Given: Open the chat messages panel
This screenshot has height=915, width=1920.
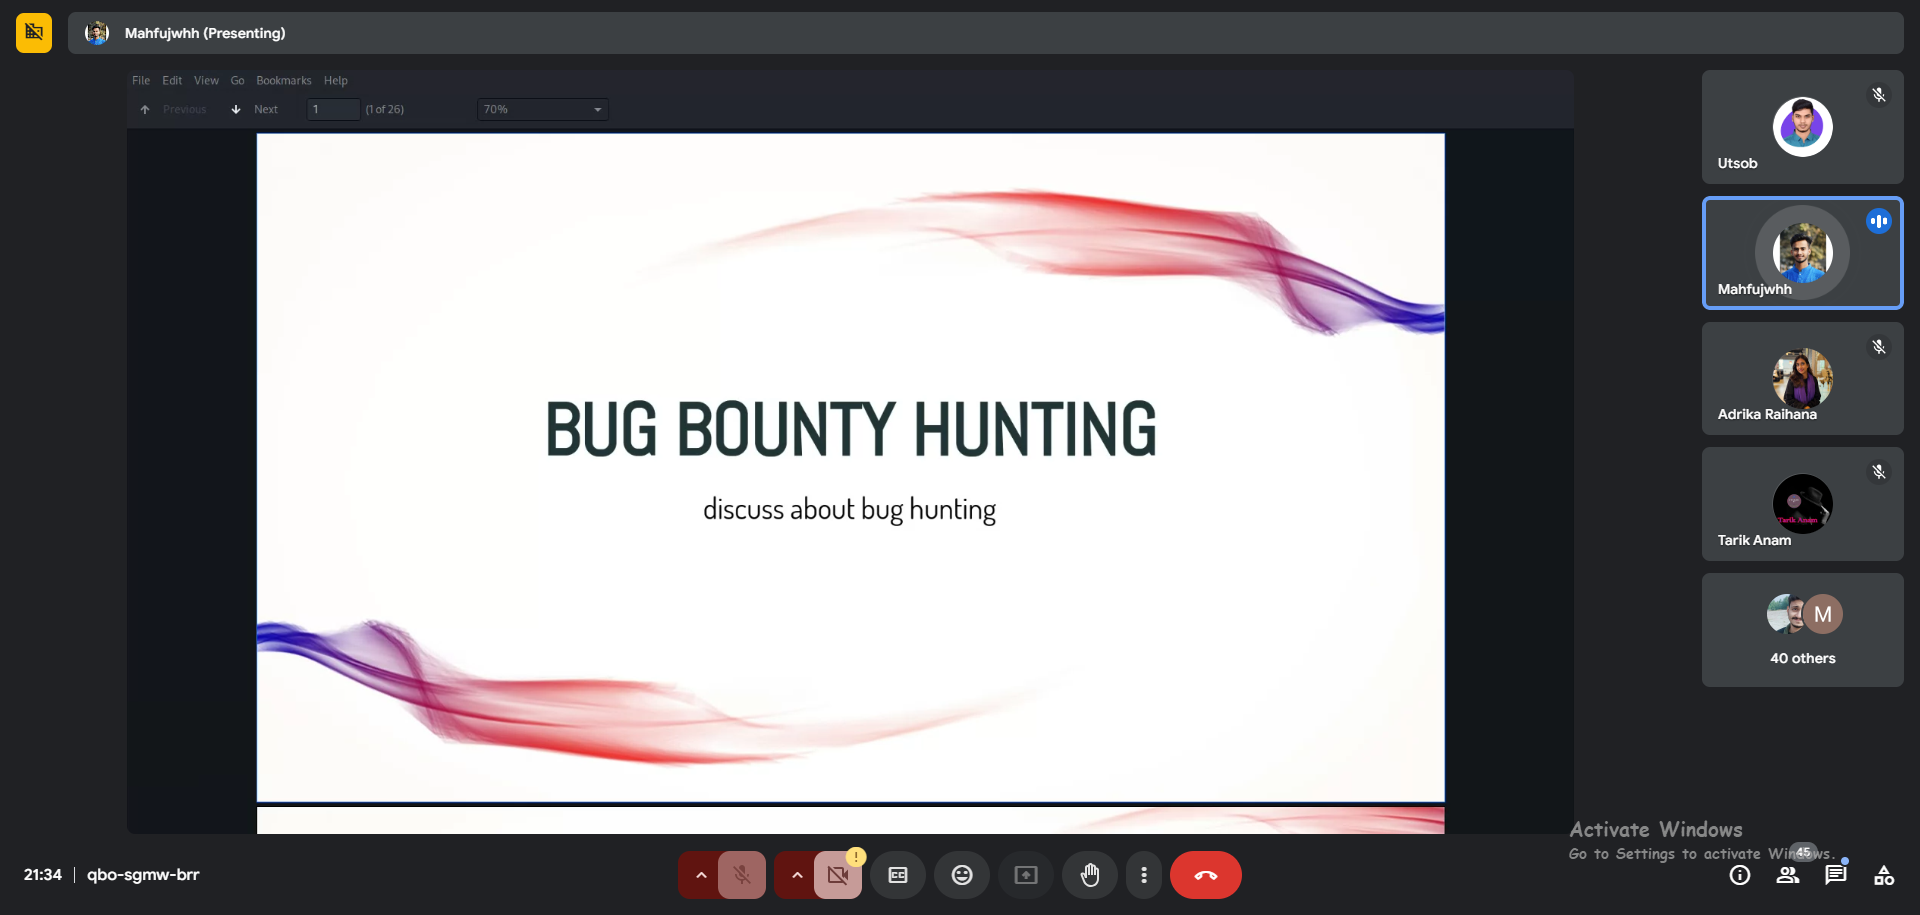Looking at the screenshot, I should pyautogui.click(x=1835, y=876).
